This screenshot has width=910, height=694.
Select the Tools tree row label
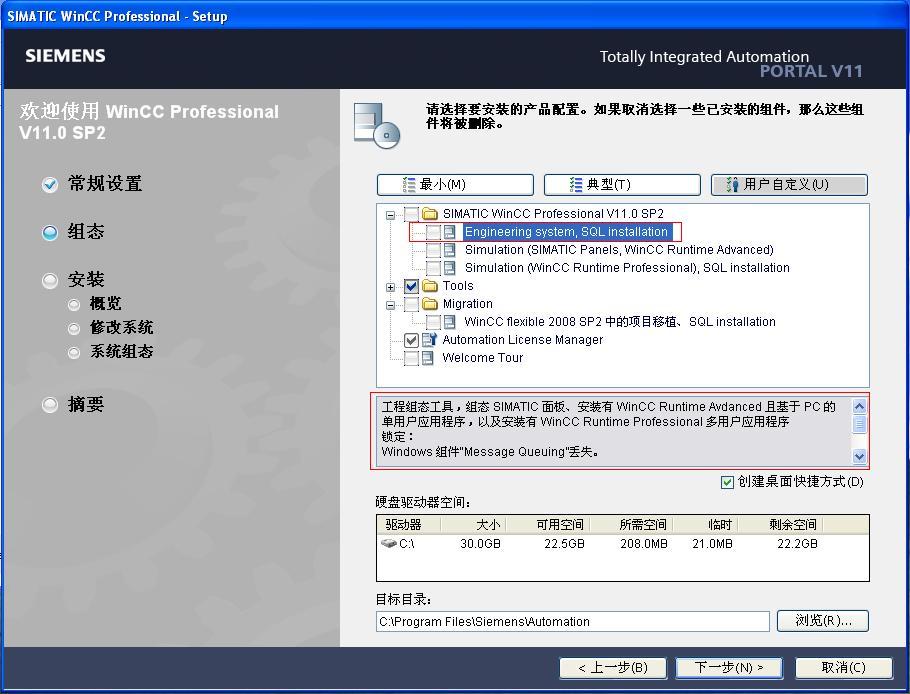pyautogui.click(x=458, y=285)
